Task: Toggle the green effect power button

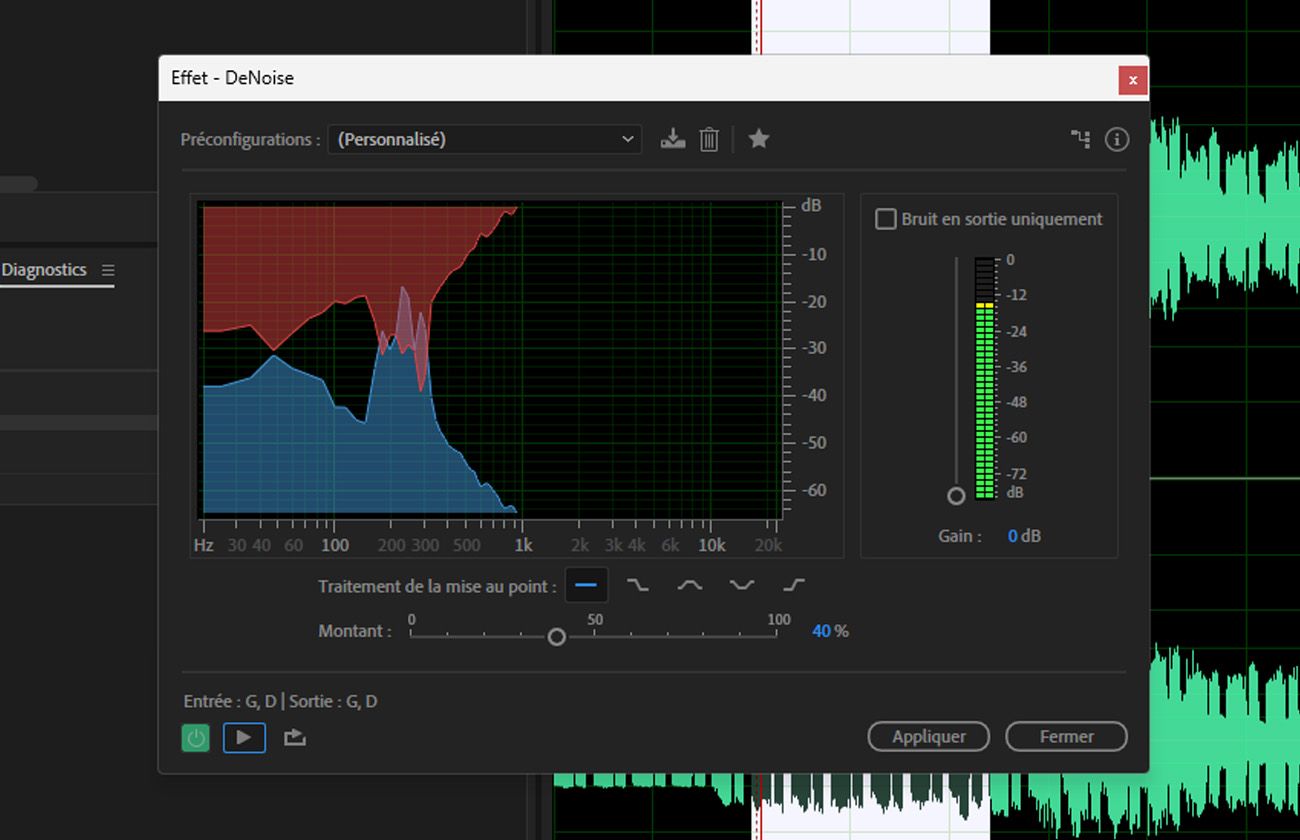Action: 196,737
